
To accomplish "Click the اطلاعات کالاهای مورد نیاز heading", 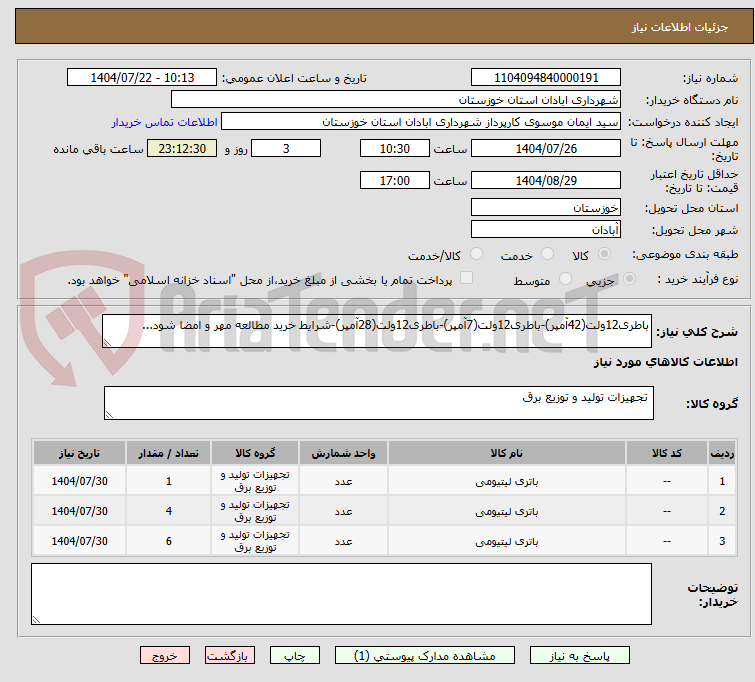I will 665,362.
